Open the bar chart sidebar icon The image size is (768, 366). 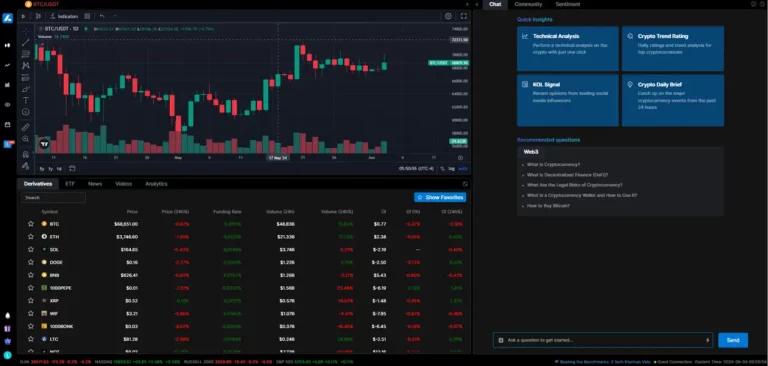point(7,84)
